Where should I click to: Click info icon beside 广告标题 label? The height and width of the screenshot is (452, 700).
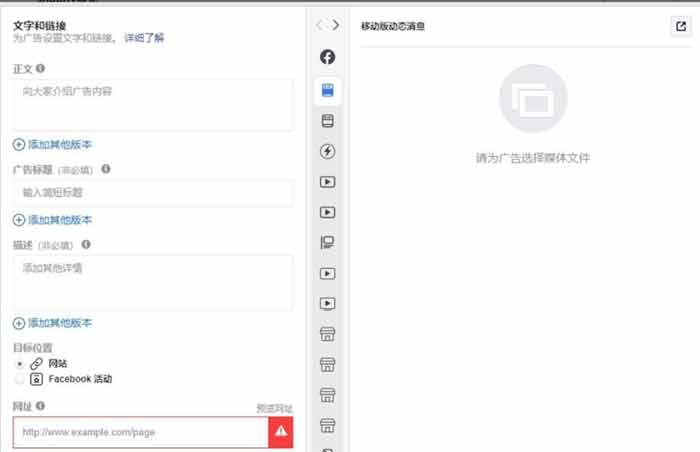click(106, 170)
